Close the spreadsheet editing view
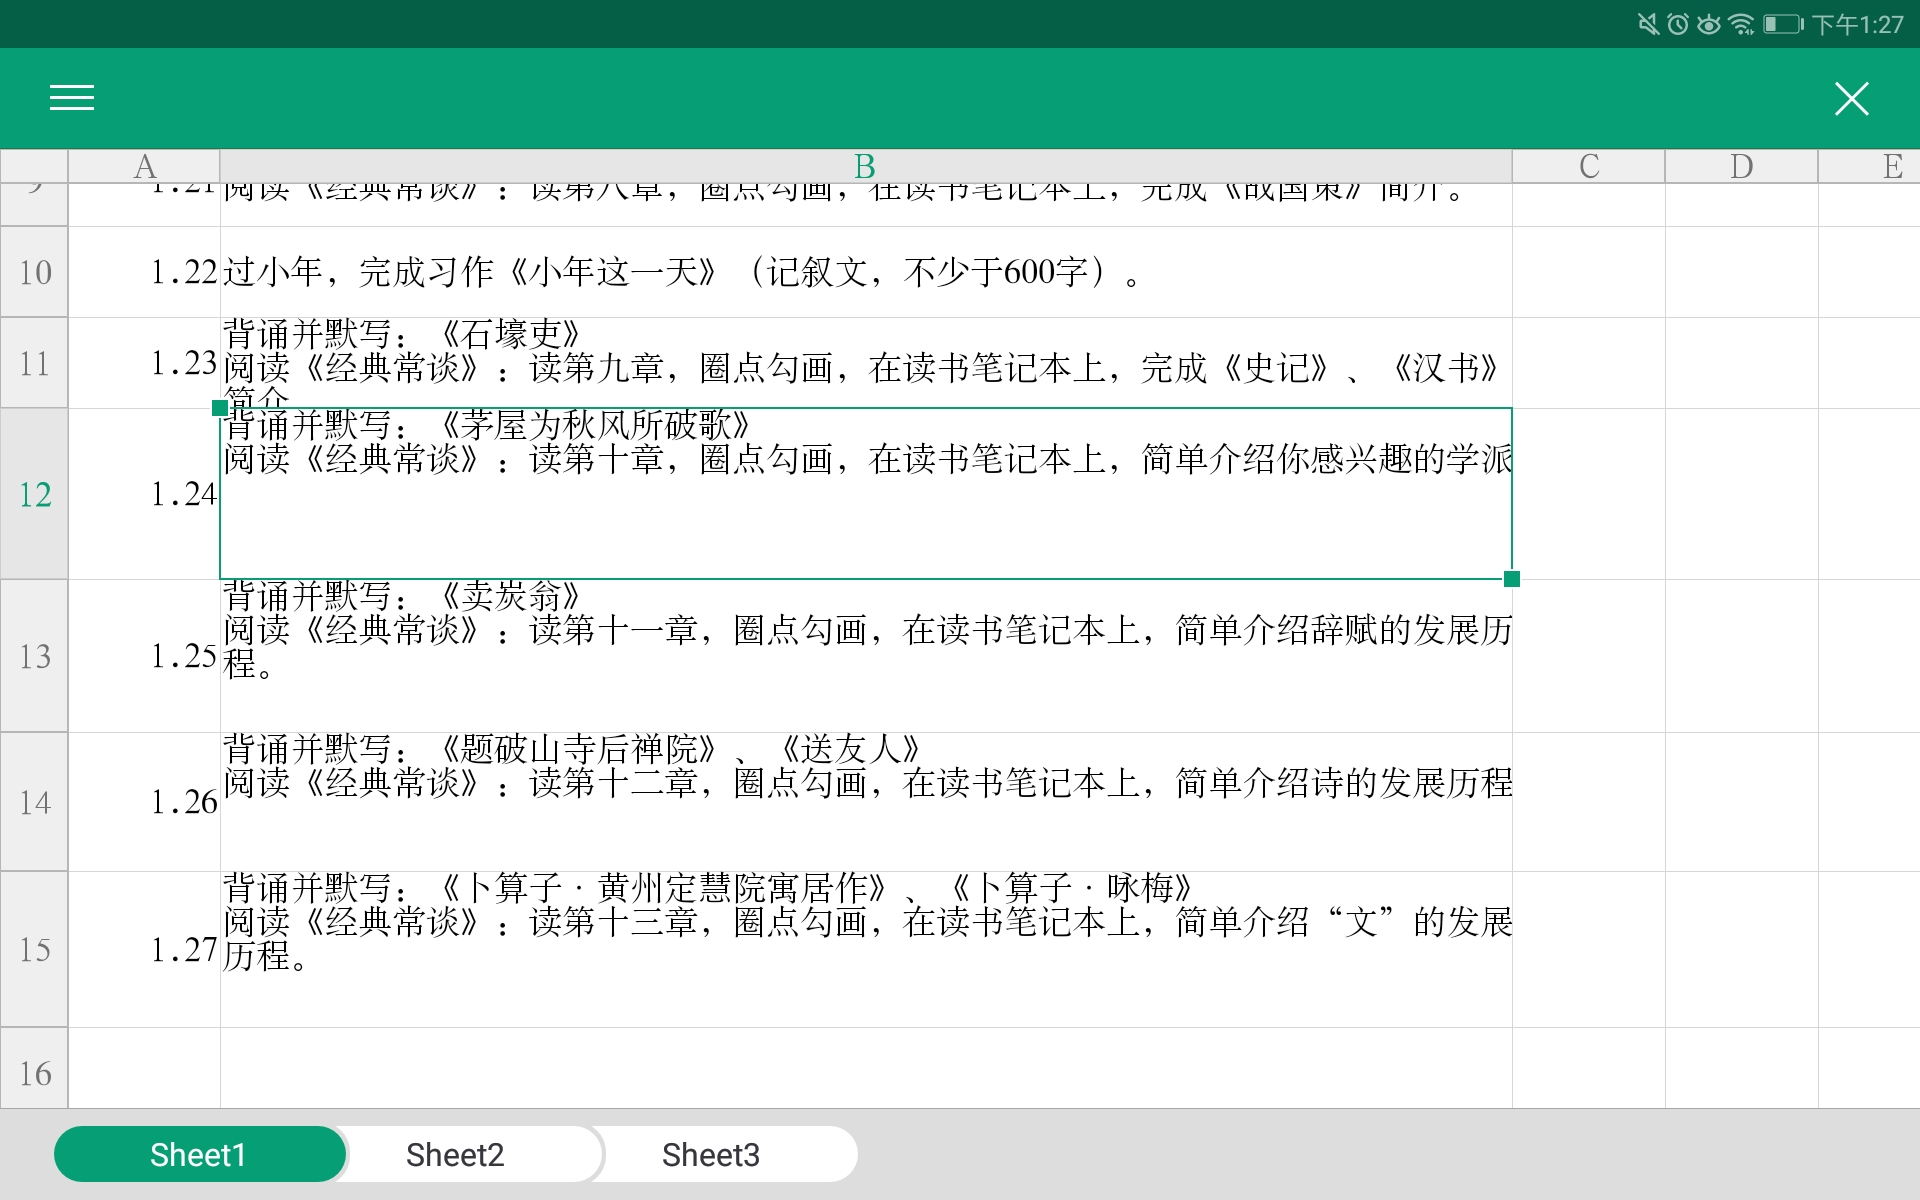 (x=1851, y=98)
